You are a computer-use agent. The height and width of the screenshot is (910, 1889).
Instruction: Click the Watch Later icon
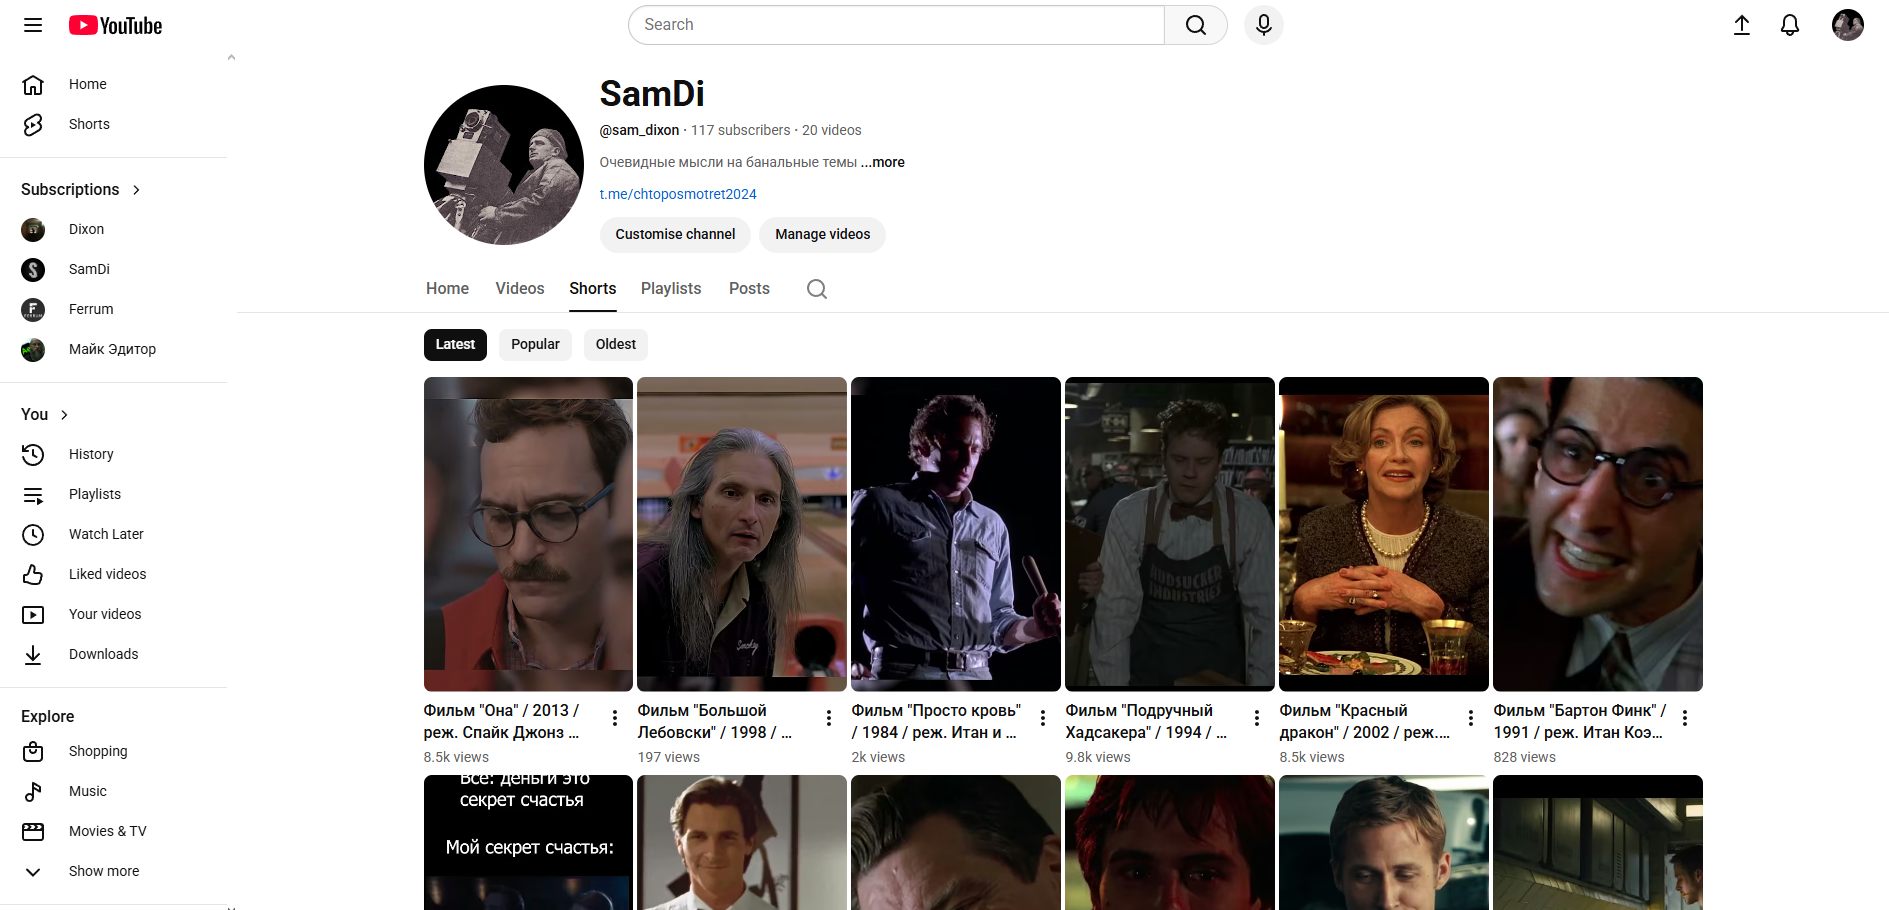33,535
